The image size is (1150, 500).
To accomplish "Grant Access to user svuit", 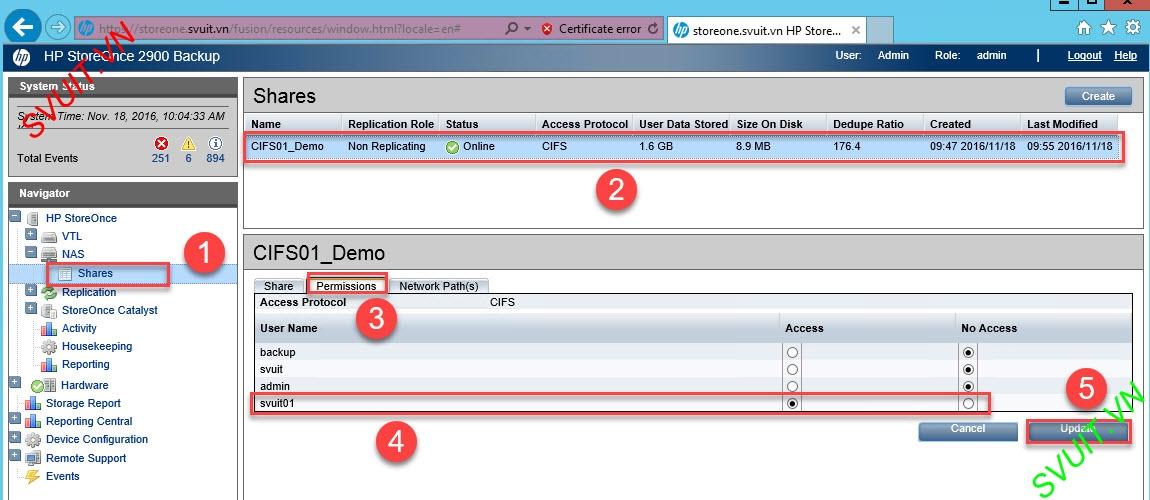I will [792, 370].
